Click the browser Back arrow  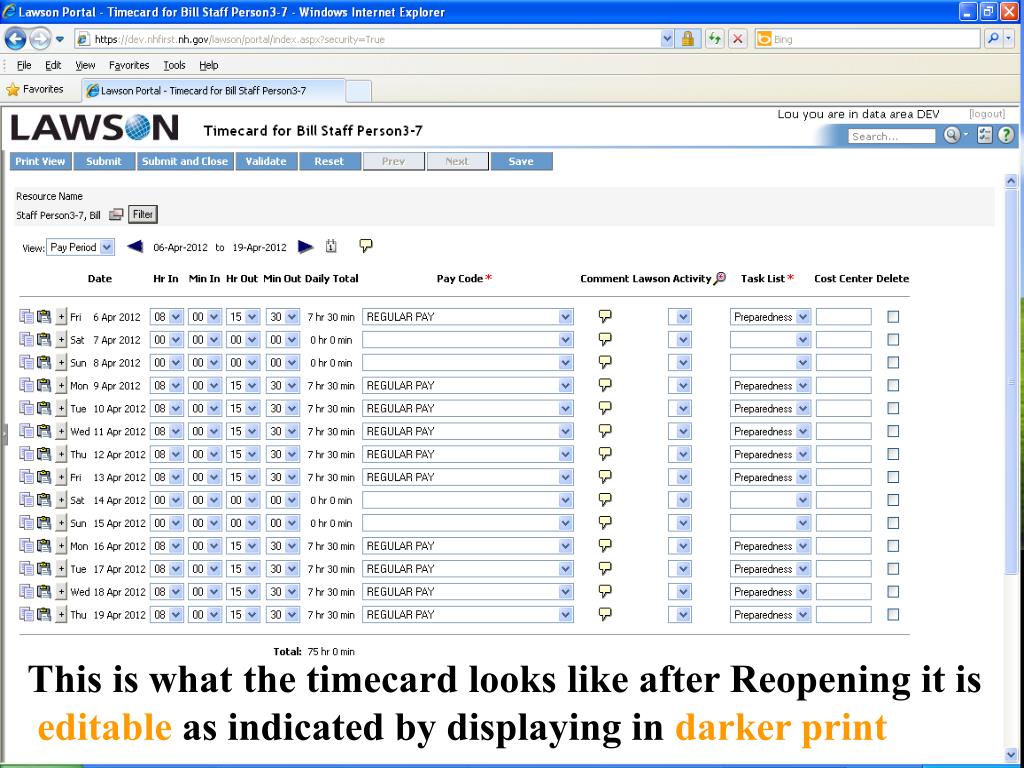point(16,39)
